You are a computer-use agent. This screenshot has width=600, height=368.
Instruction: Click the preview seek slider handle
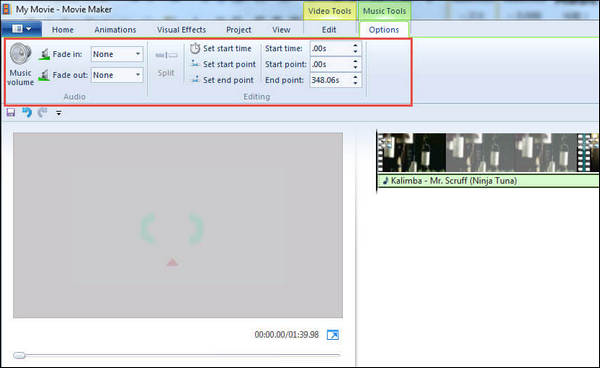(x=19, y=355)
